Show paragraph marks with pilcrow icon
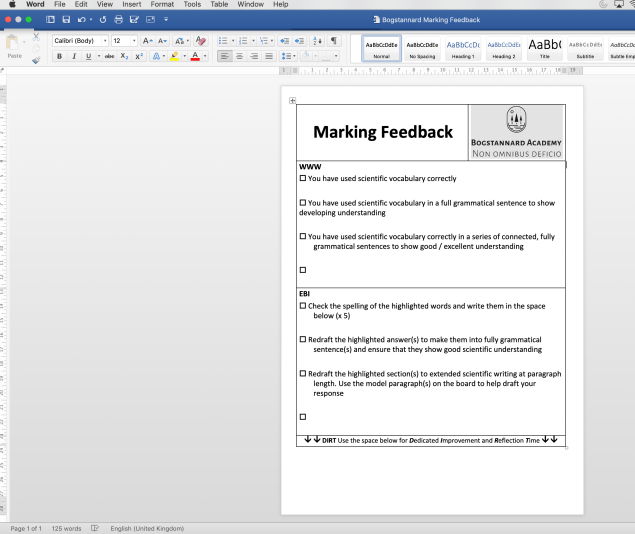The height and width of the screenshot is (534, 635). tap(334, 41)
